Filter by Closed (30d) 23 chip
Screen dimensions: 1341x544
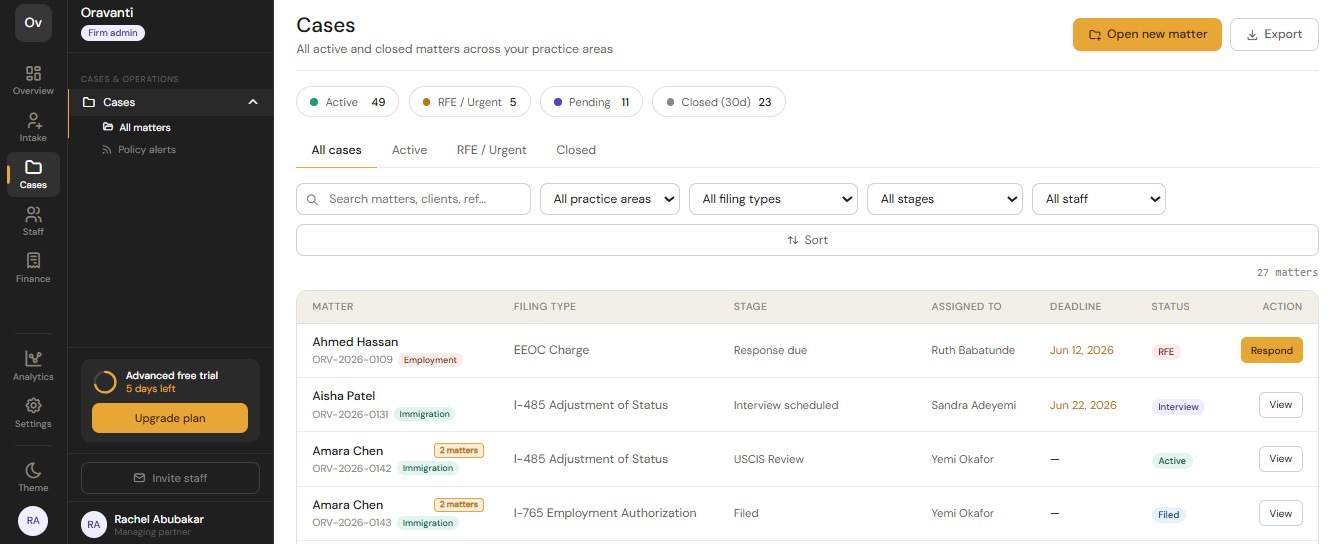coord(718,102)
